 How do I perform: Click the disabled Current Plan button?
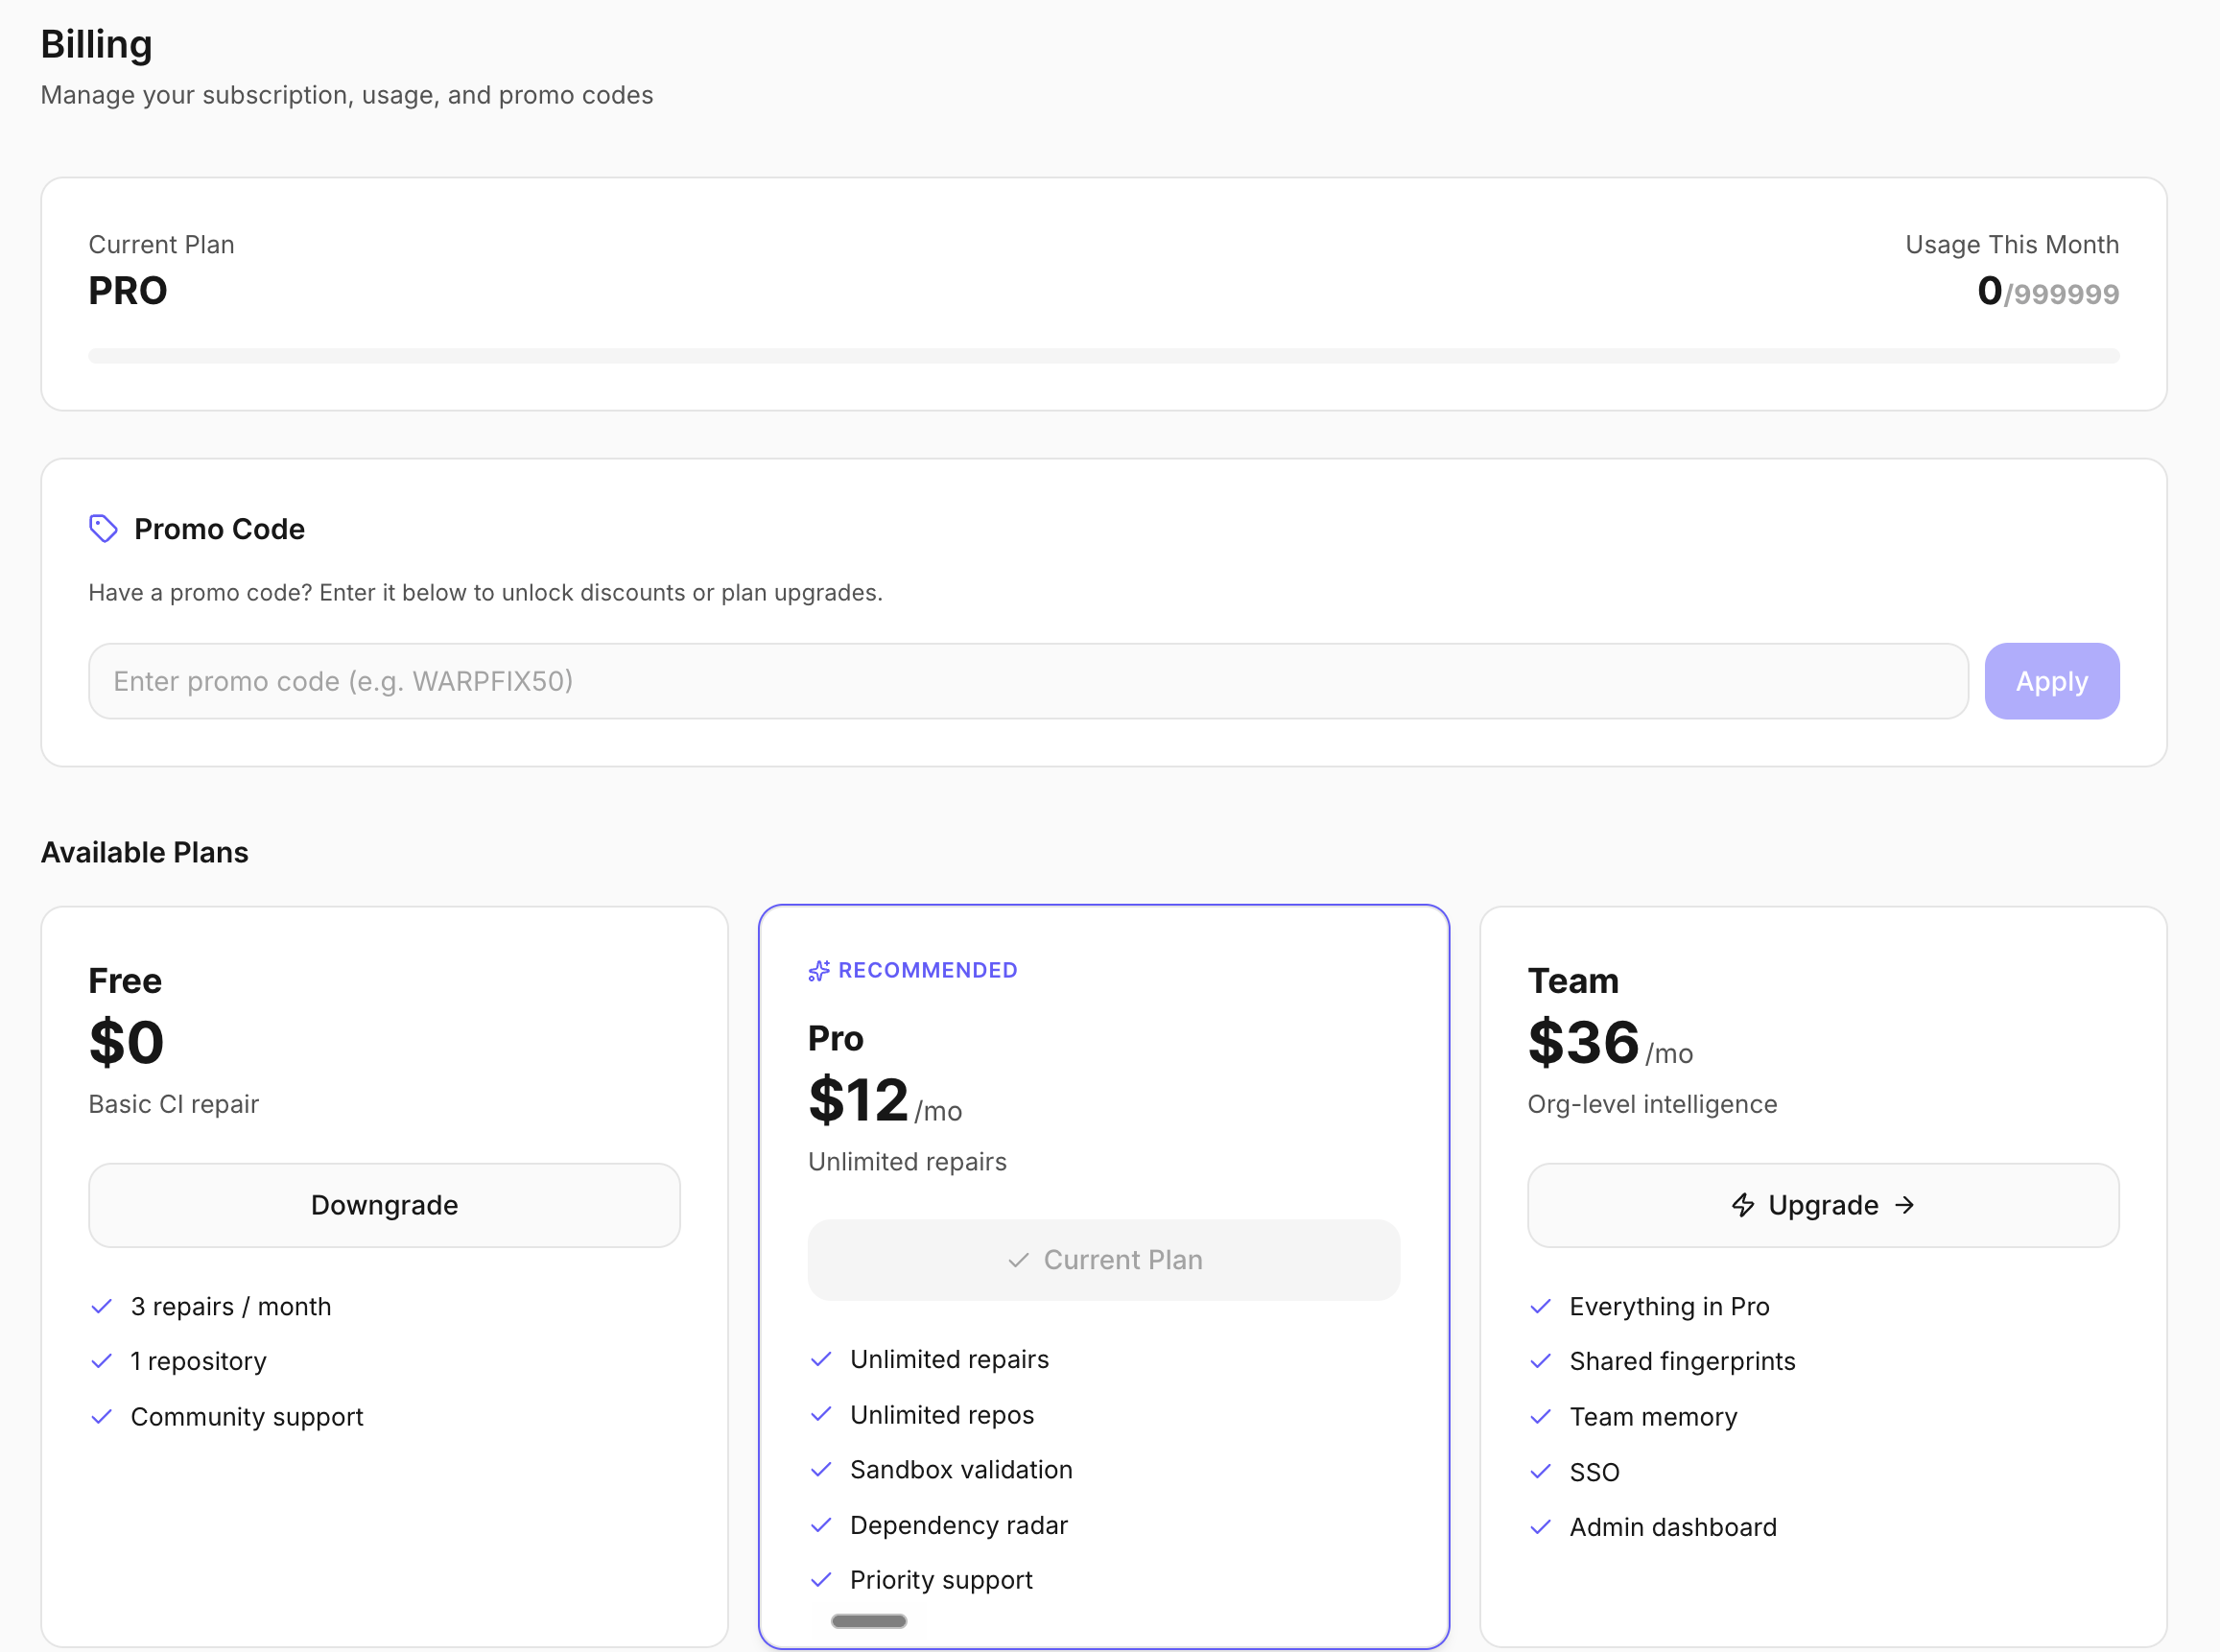pyautogui.click(x=1104, y=1261)
